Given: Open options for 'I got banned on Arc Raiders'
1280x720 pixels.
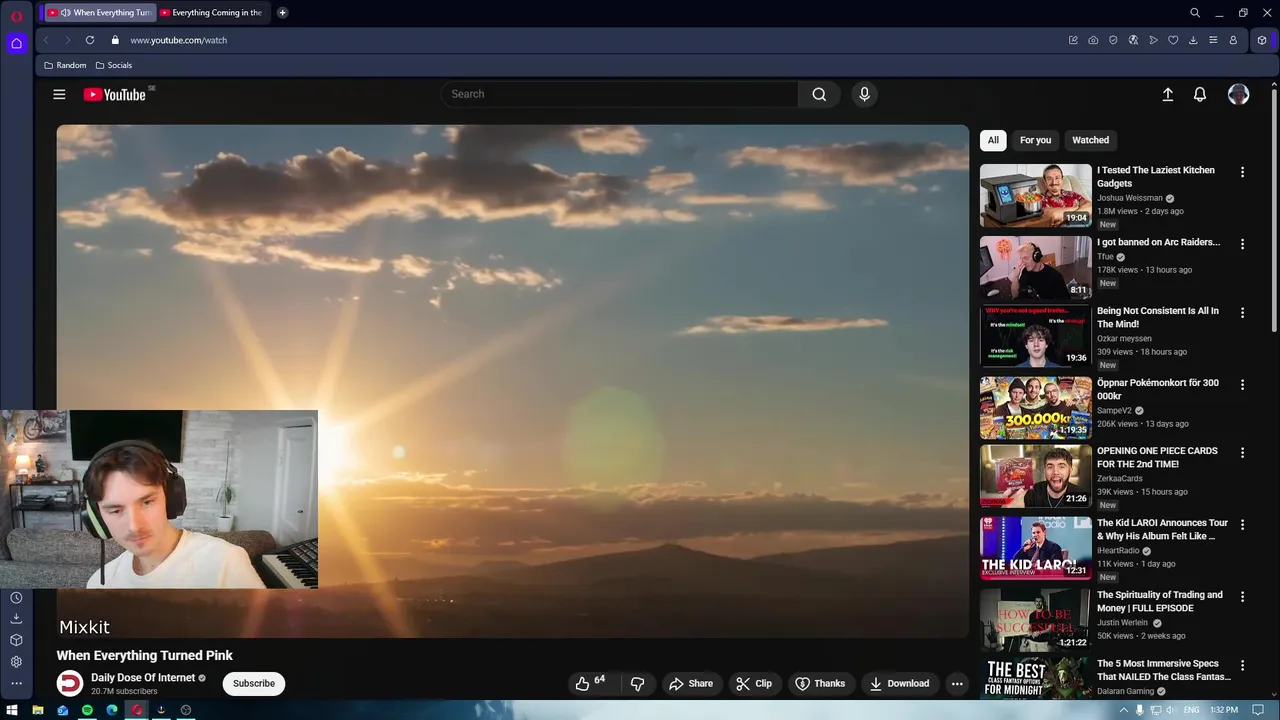Looking at the screenshot, I should click(x=1242, y=244).
